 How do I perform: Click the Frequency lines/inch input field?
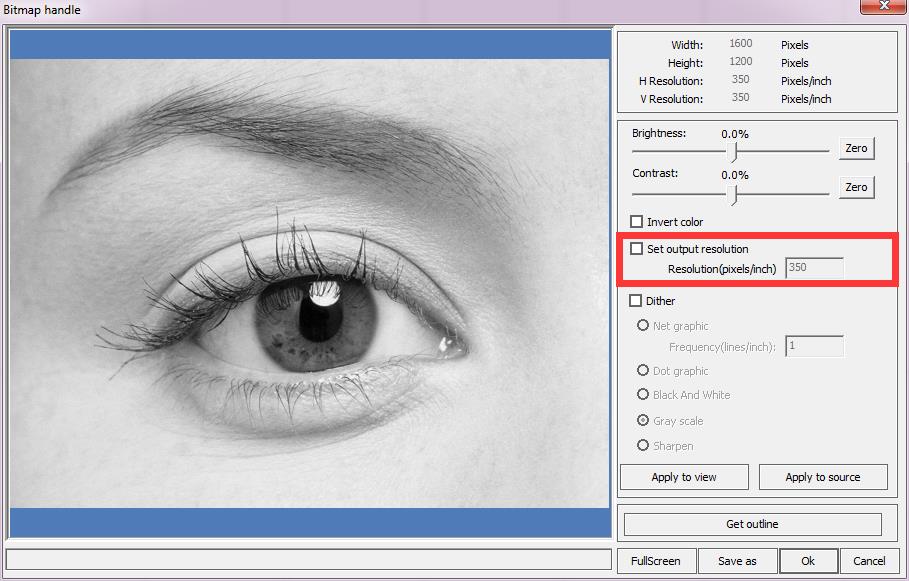point(814,347)
